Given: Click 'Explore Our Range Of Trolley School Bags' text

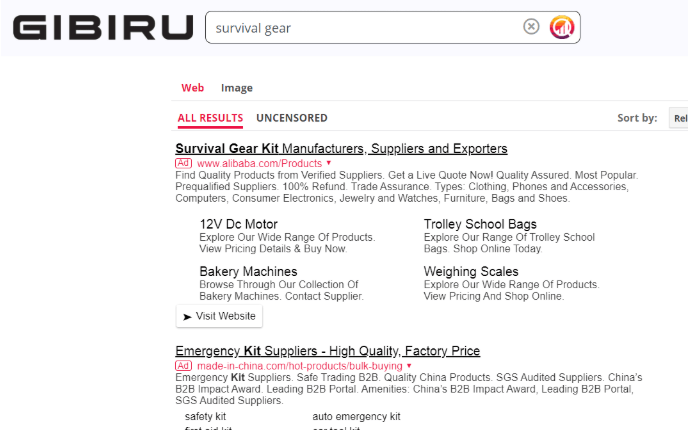Looking at the screenshot, I should pos(509,243).
